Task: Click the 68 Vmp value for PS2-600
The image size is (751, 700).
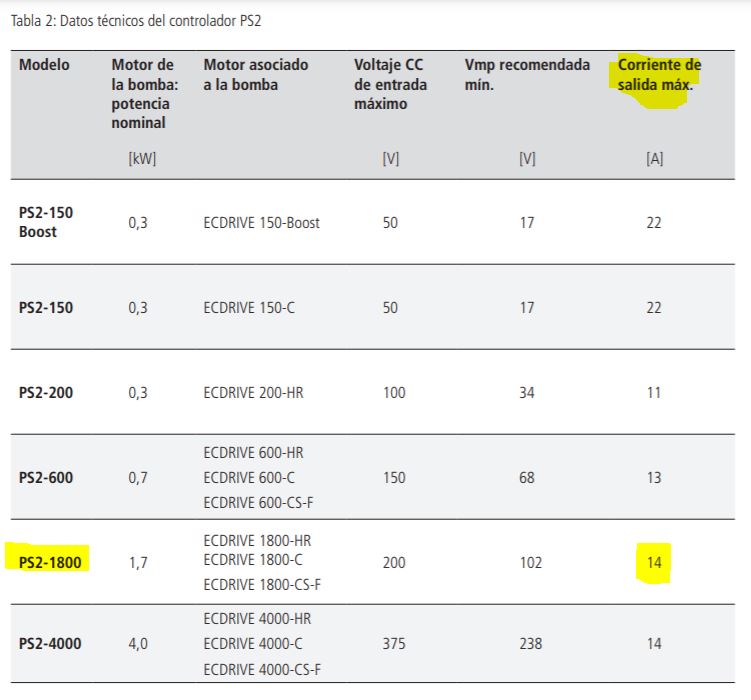Action: pyautogui.click(x=527, y=477)
